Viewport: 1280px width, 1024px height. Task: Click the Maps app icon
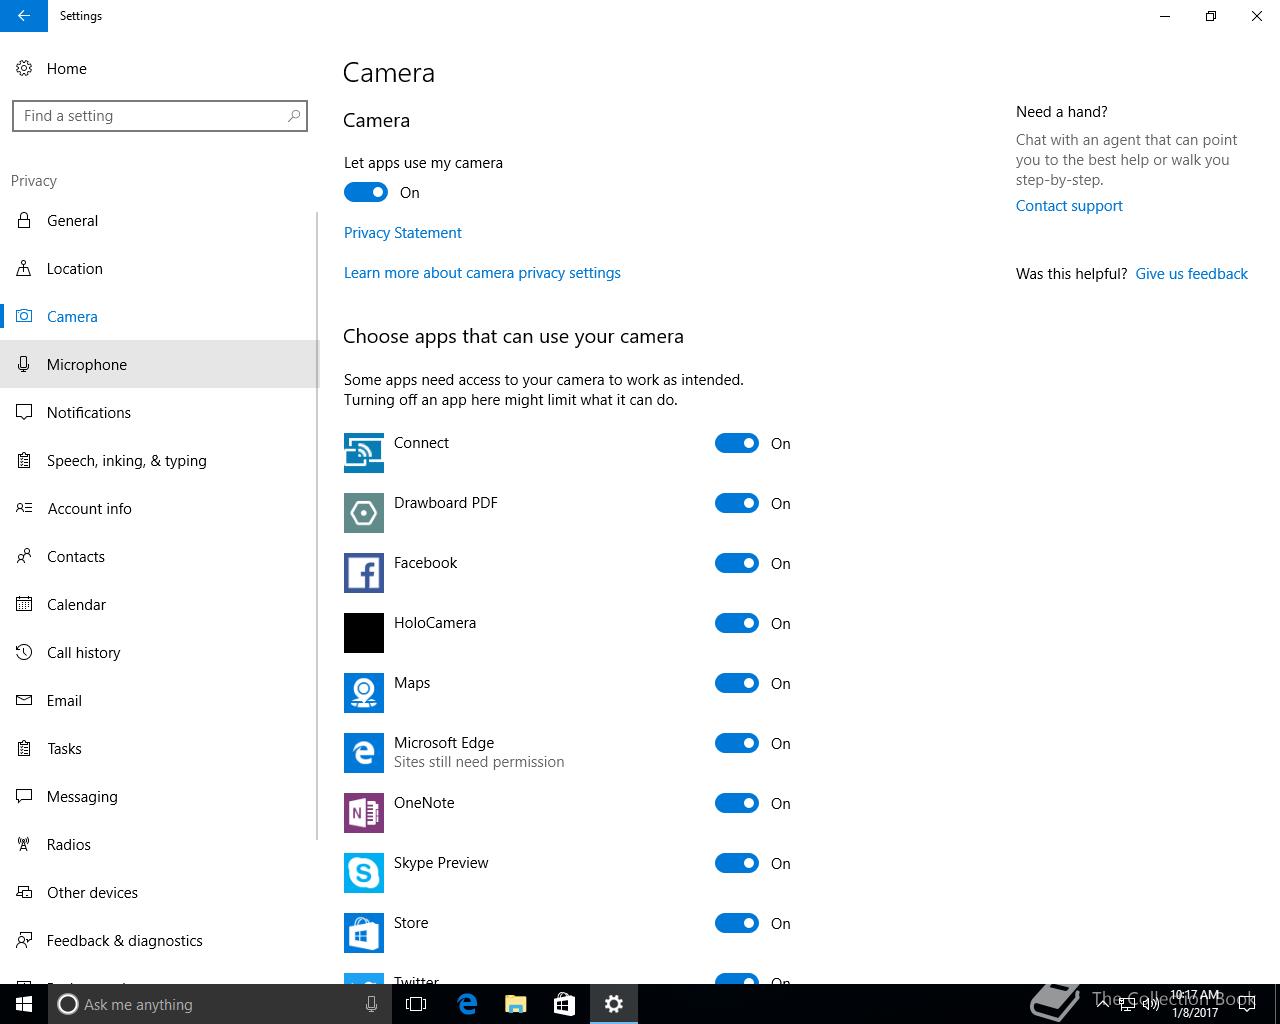(364, 693)
